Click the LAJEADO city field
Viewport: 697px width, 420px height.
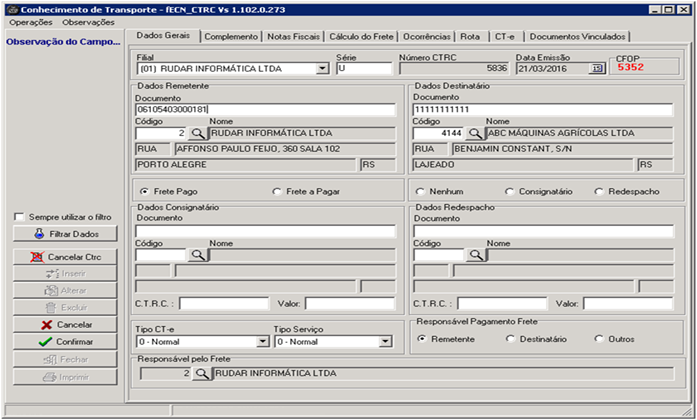pos(523,165)
